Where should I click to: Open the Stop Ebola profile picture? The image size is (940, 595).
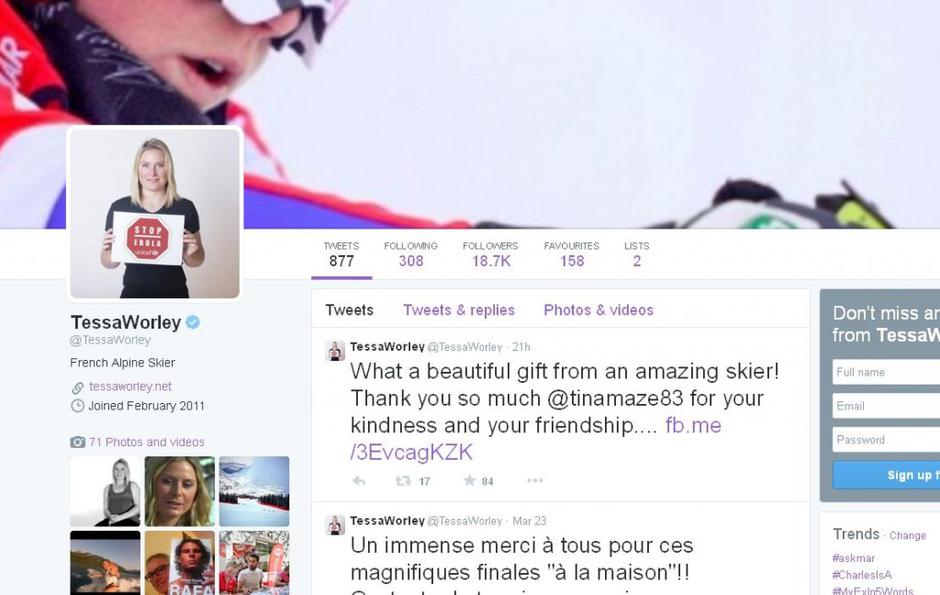pos(155,213)
